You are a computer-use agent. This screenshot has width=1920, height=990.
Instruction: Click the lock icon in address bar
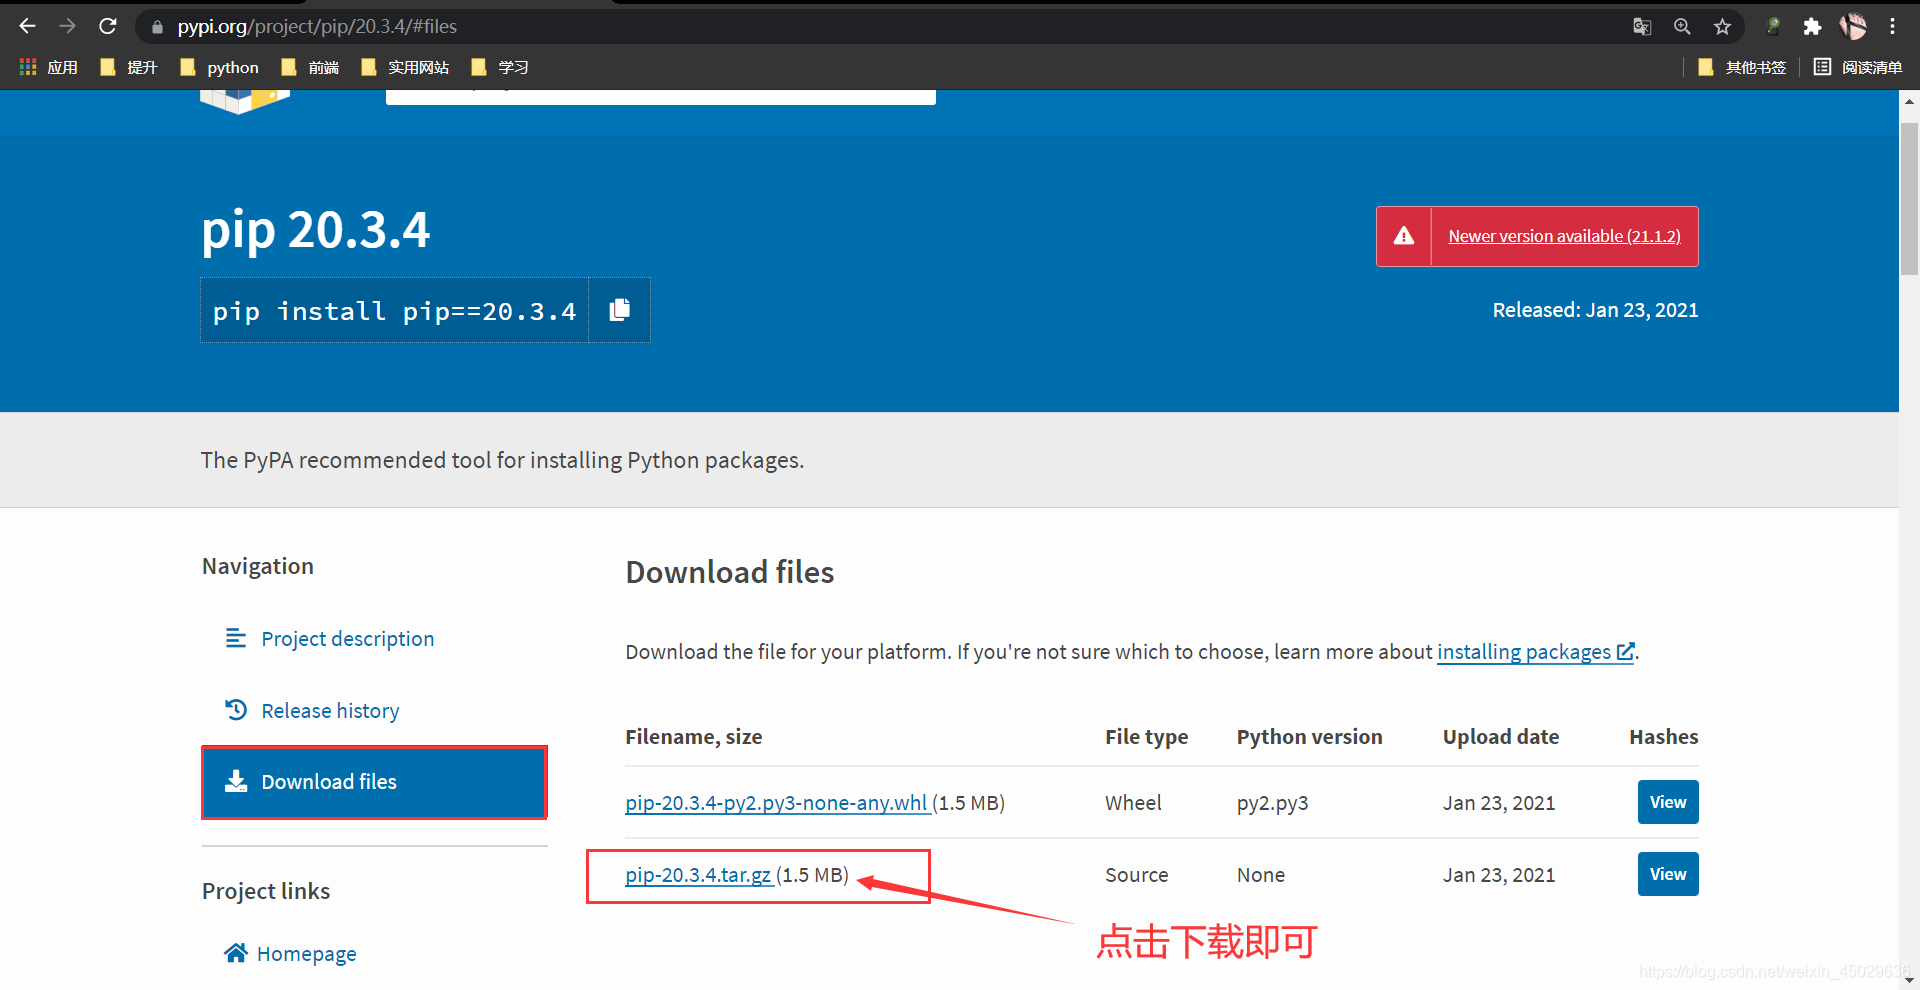tap(157, 27)
